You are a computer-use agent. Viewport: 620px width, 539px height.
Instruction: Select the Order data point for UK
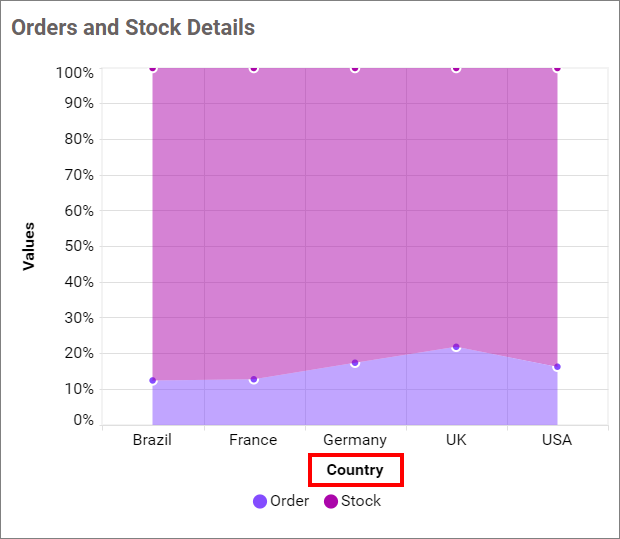pyautogui.click(x=456, y=347)
